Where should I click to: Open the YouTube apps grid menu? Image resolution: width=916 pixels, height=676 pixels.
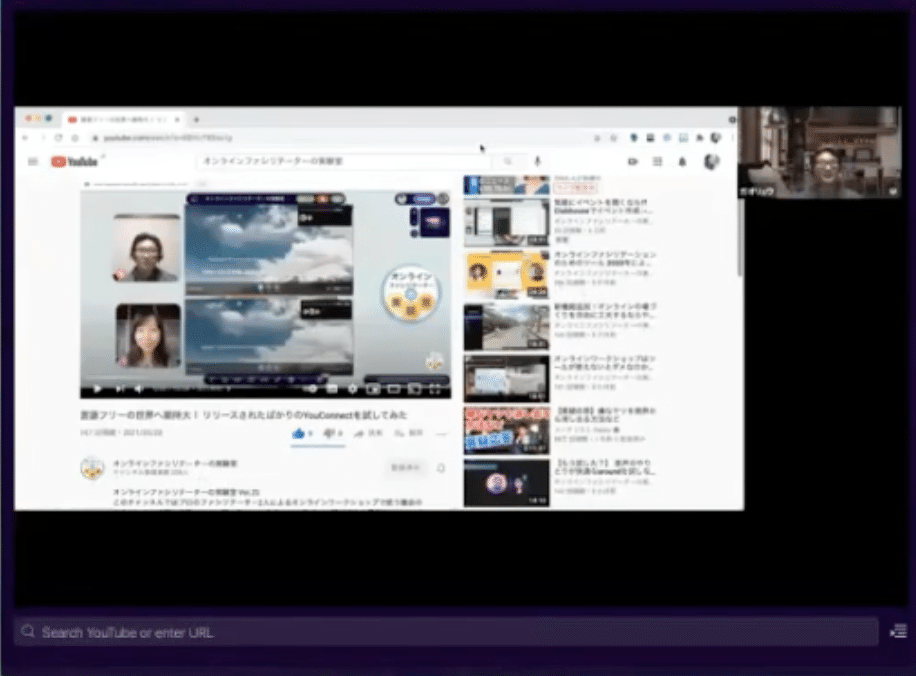658,161
